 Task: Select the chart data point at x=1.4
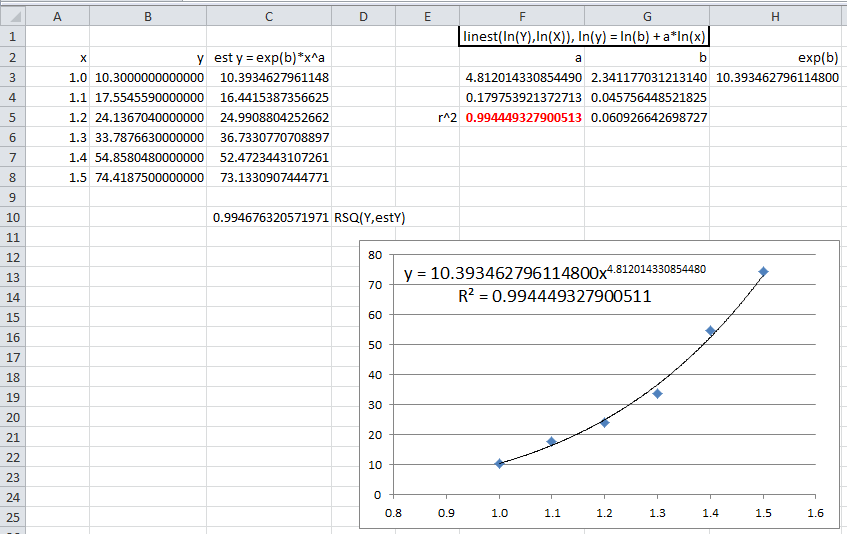(x=710, y=330)
